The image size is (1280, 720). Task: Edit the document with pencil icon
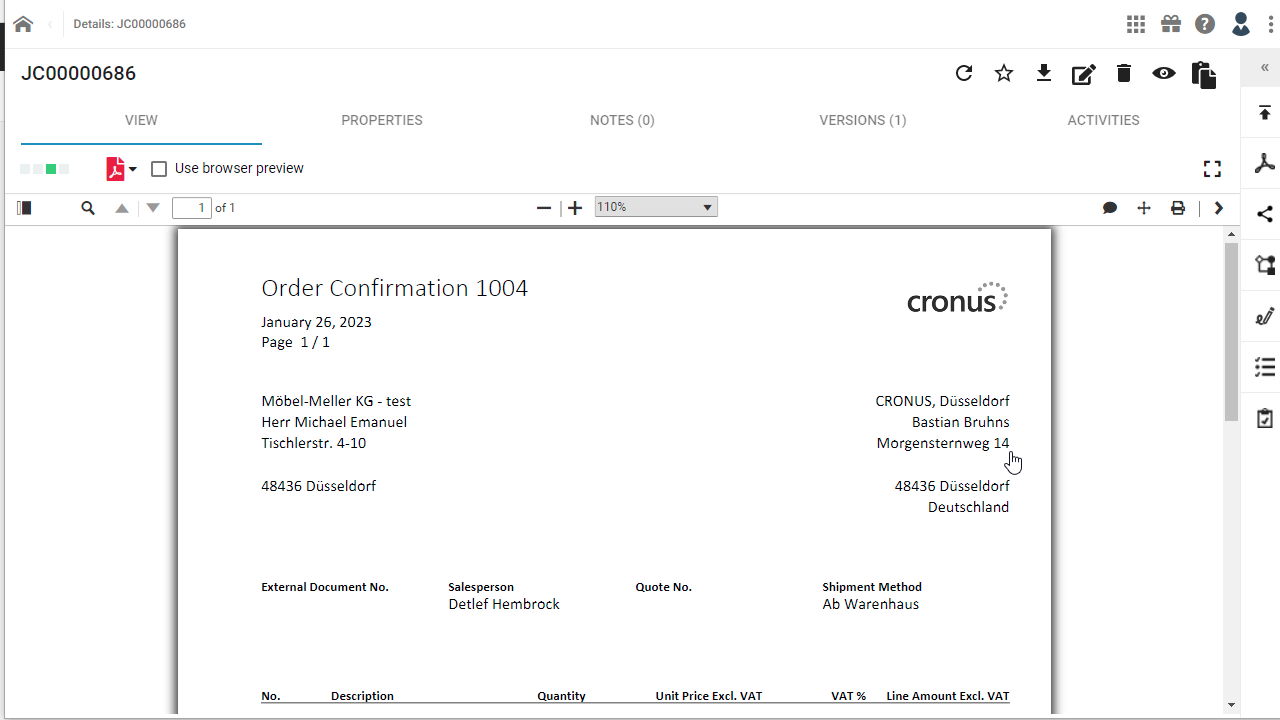(x=1084, y=74)
